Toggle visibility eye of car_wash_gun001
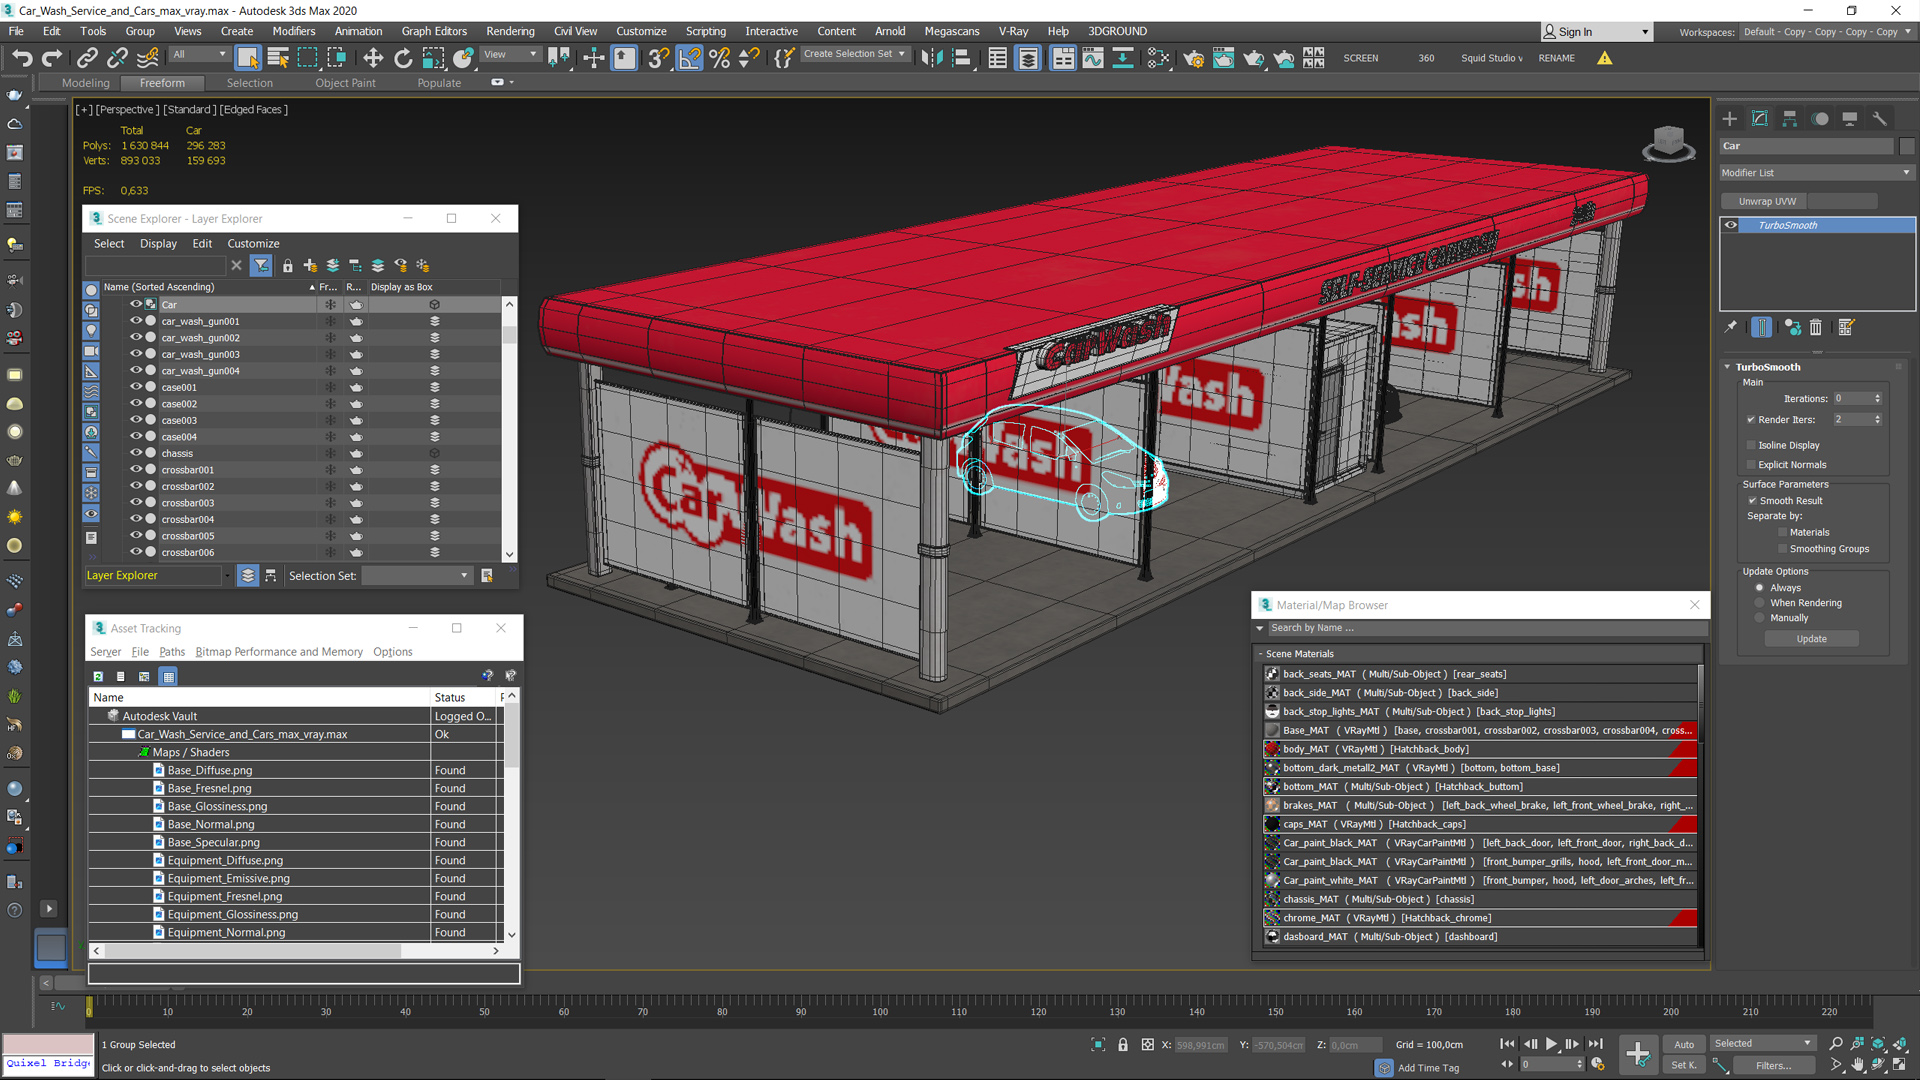 tap(136, 321)
